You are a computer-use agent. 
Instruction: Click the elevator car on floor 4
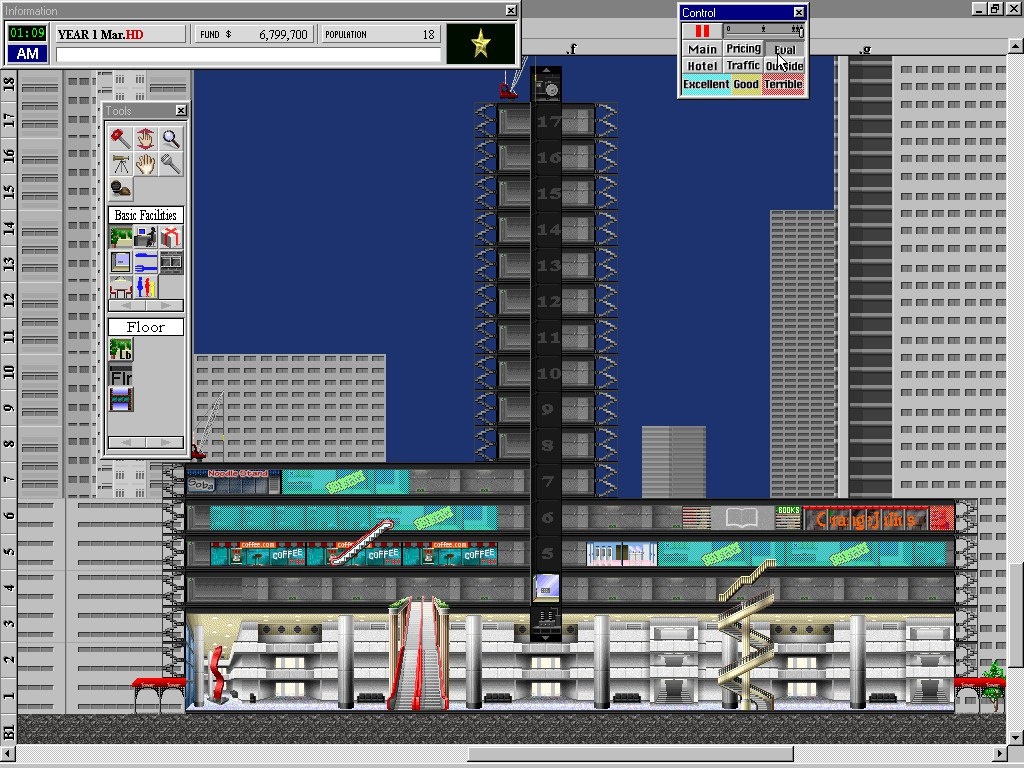point(546,587)
